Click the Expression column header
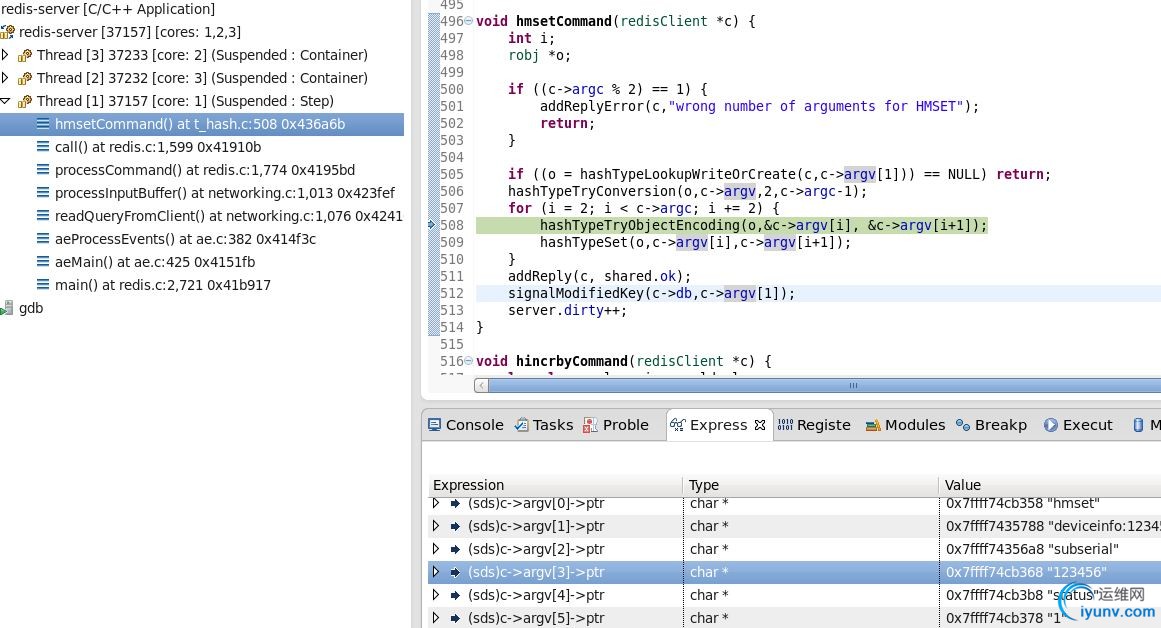 [x=555, y=485]
